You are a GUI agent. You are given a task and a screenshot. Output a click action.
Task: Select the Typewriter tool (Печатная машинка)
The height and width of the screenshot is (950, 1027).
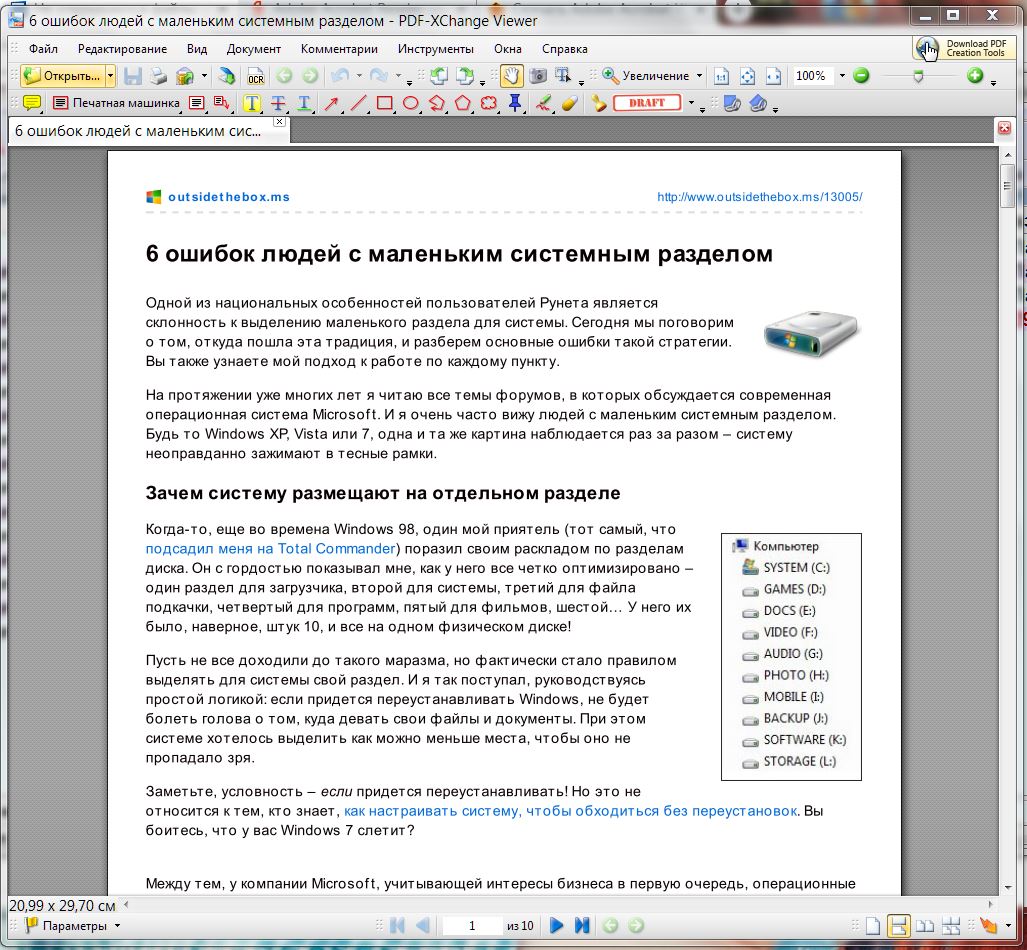(117, 103)
